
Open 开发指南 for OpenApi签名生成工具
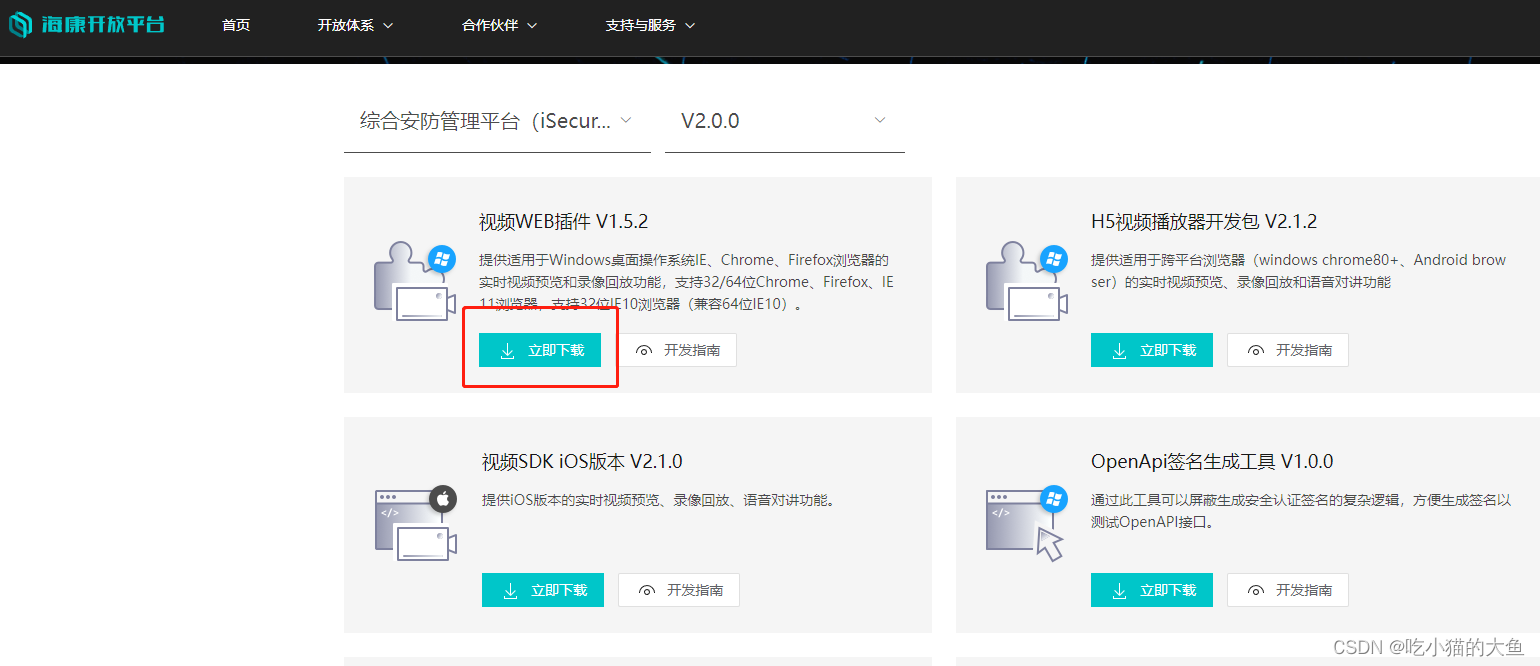pyautogui.click(x=1289, y=590)
